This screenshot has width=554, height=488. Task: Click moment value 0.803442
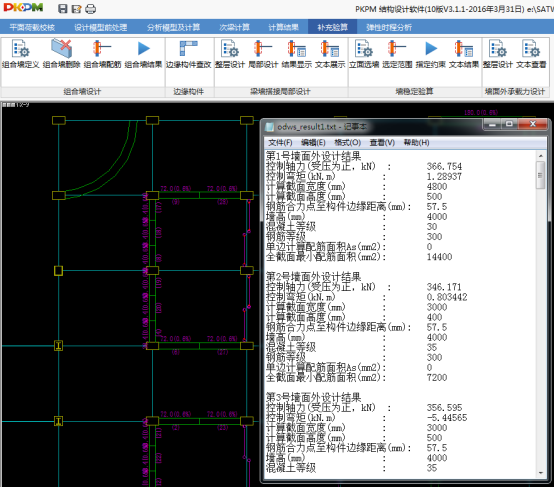pos(447,297)
